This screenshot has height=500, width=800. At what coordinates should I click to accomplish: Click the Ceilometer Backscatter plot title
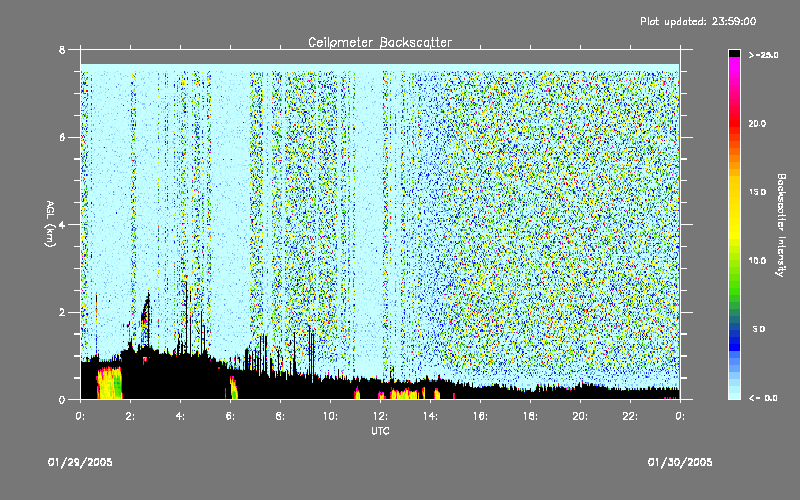[x=380, y=42]
